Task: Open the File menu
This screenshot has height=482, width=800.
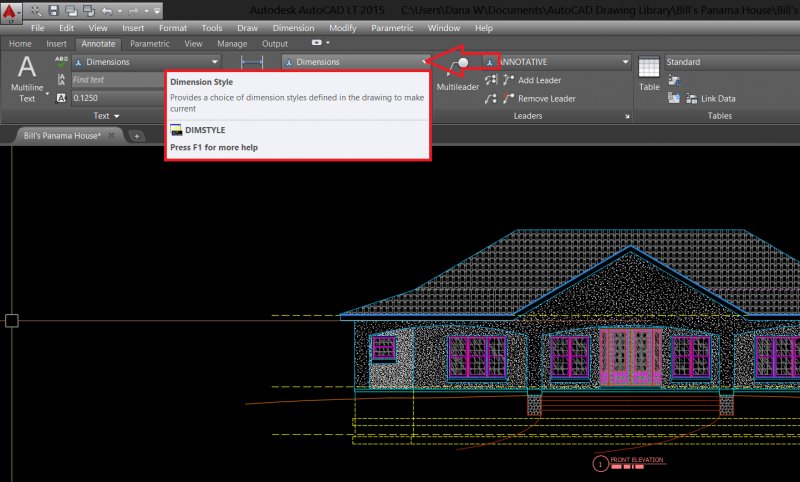Action: pos(37,28)
